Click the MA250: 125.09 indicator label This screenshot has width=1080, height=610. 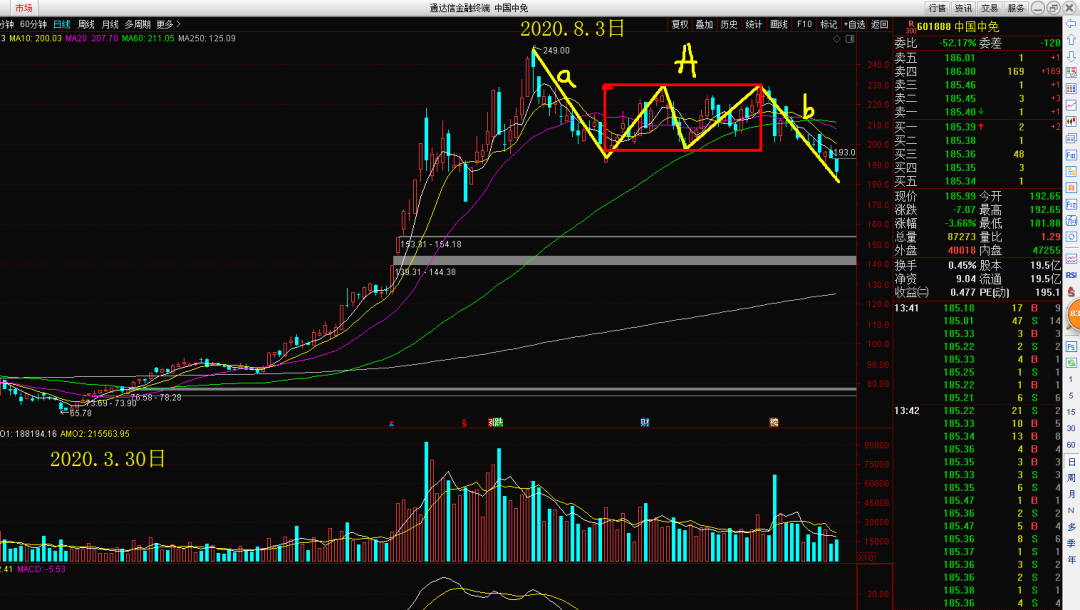[x=207, y=39]
